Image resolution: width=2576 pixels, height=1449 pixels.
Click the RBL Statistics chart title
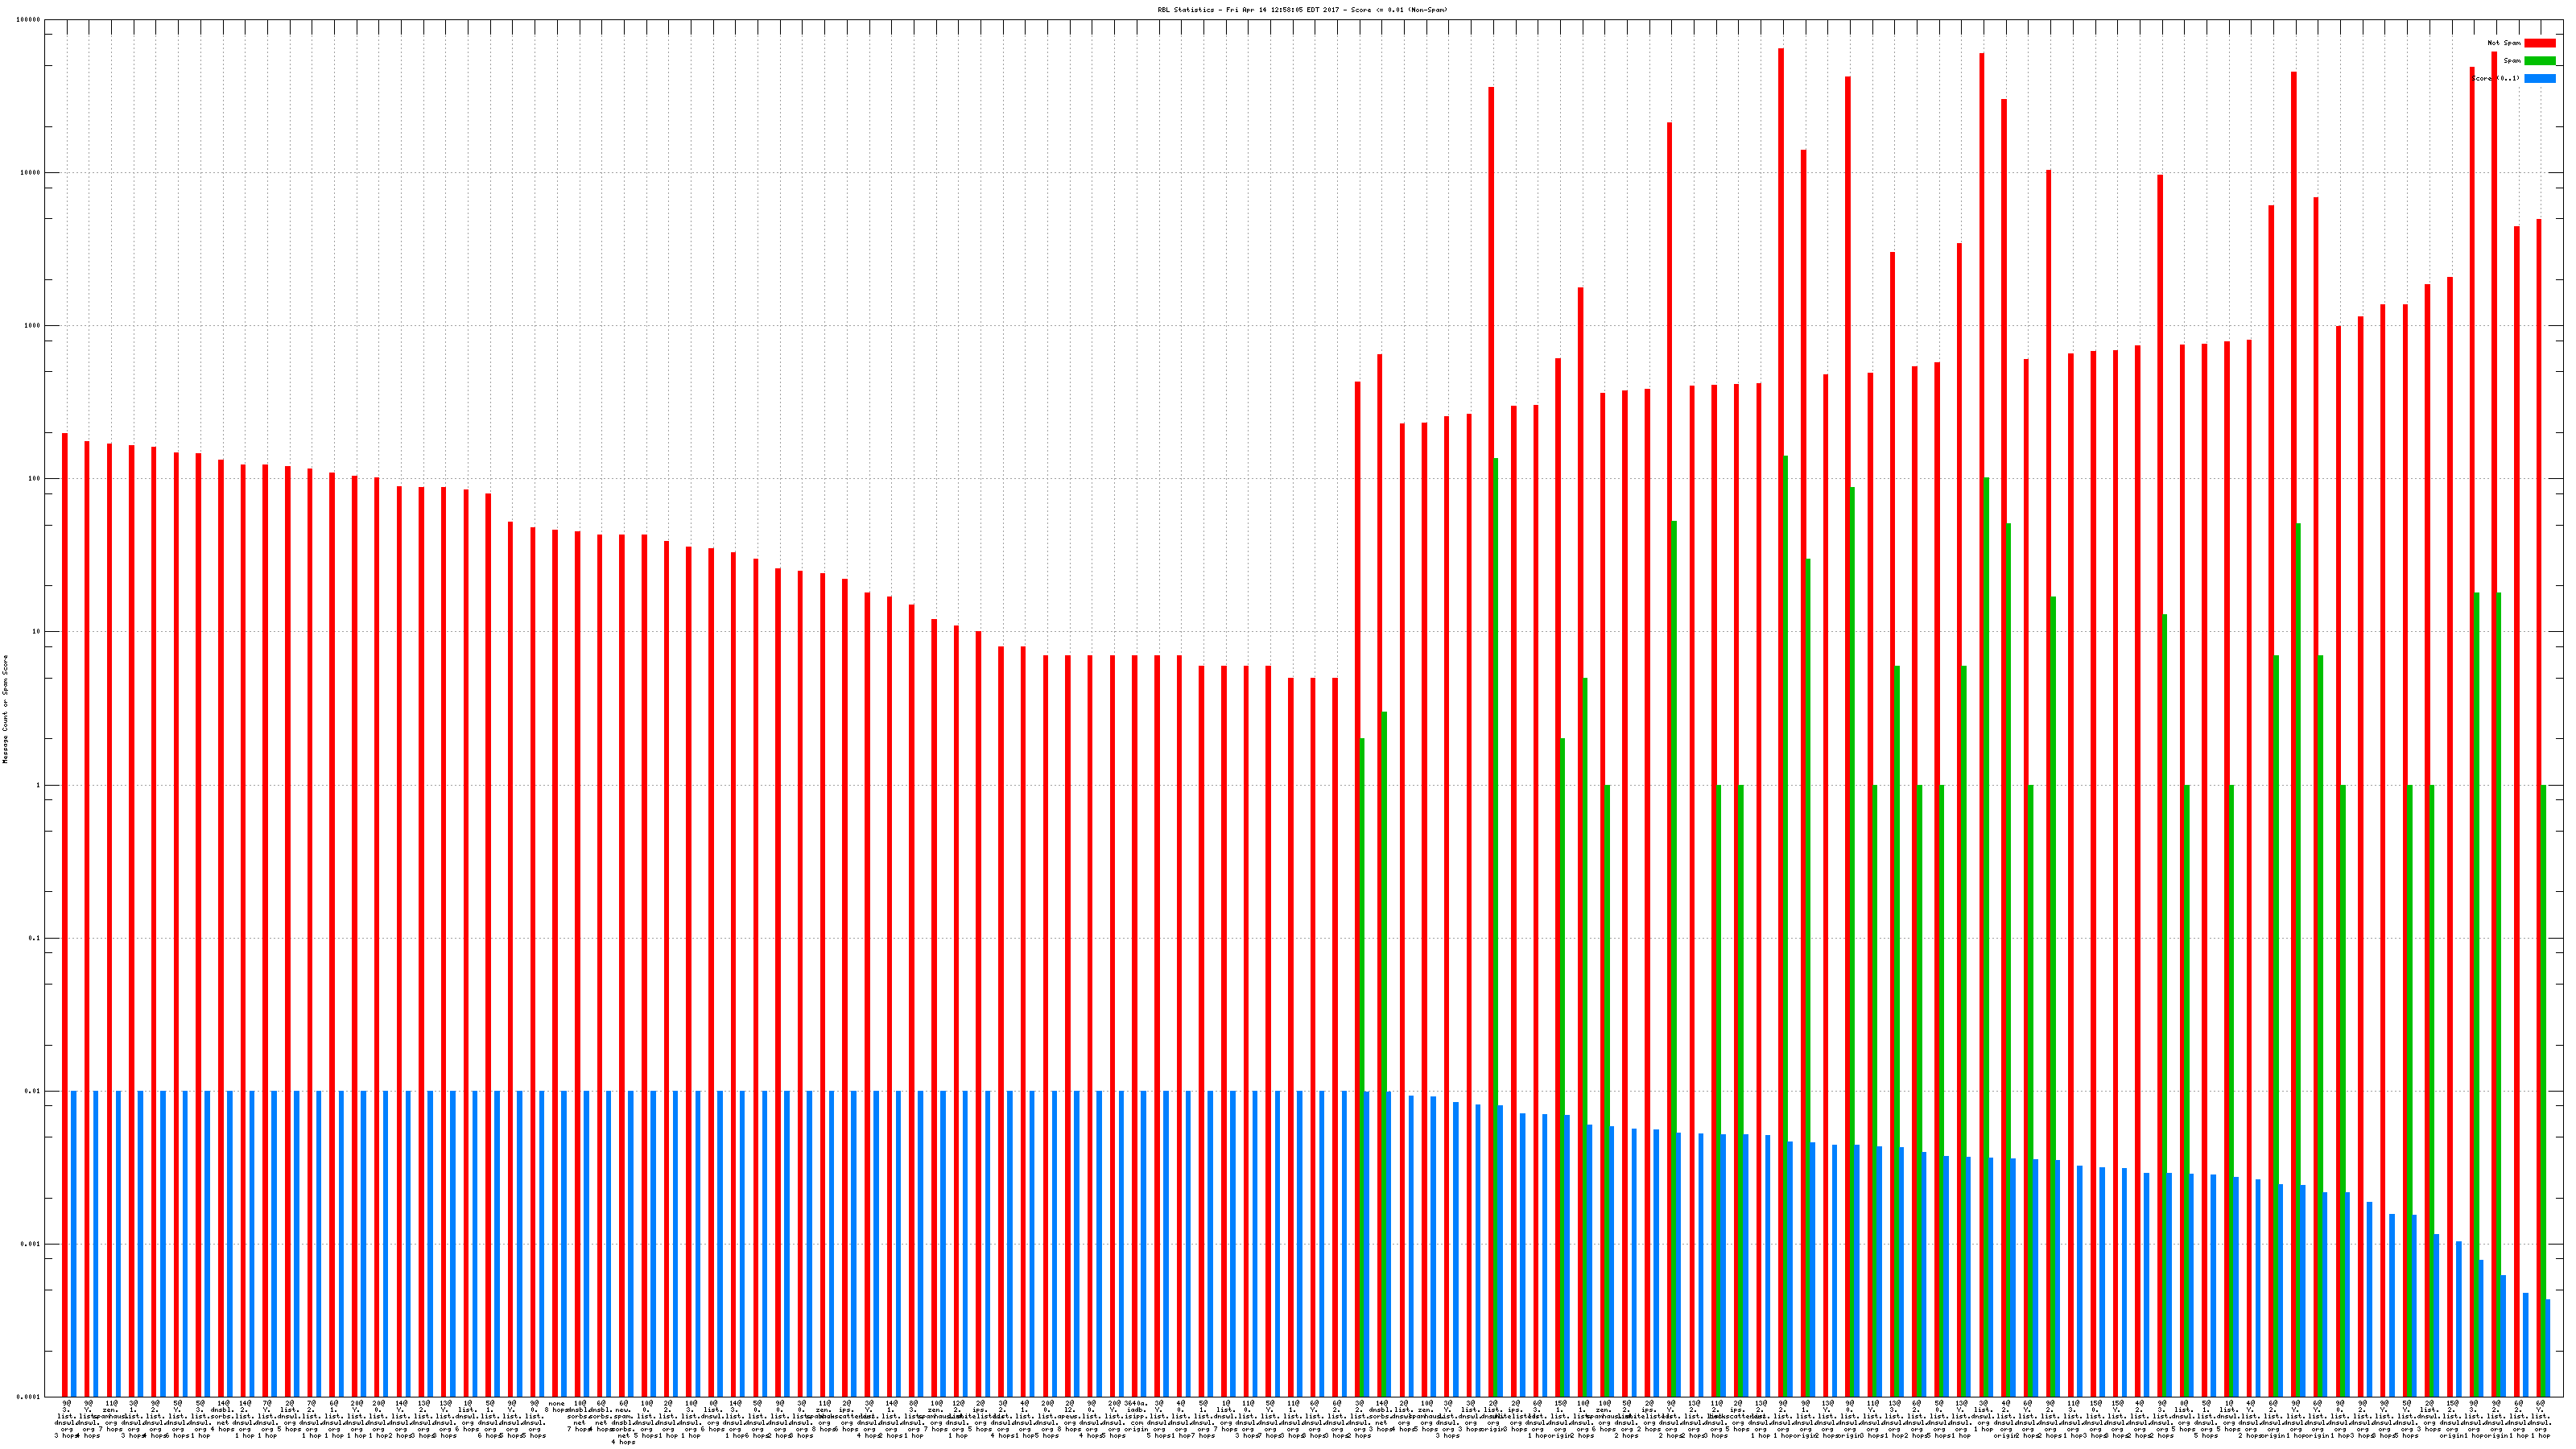pyautogui.click(x=1302, y=10)
